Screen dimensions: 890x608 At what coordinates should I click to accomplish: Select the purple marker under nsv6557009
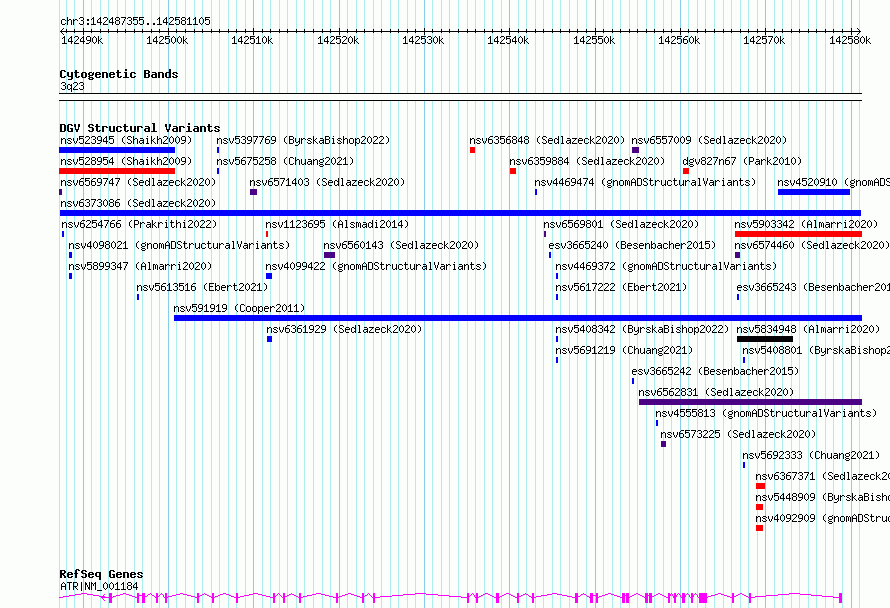[635, 150]
